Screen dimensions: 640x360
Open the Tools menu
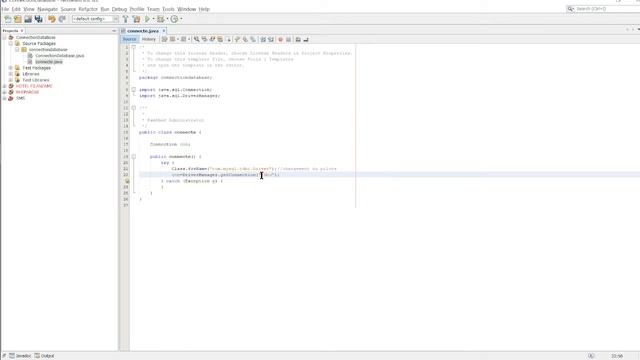point(168,9)
